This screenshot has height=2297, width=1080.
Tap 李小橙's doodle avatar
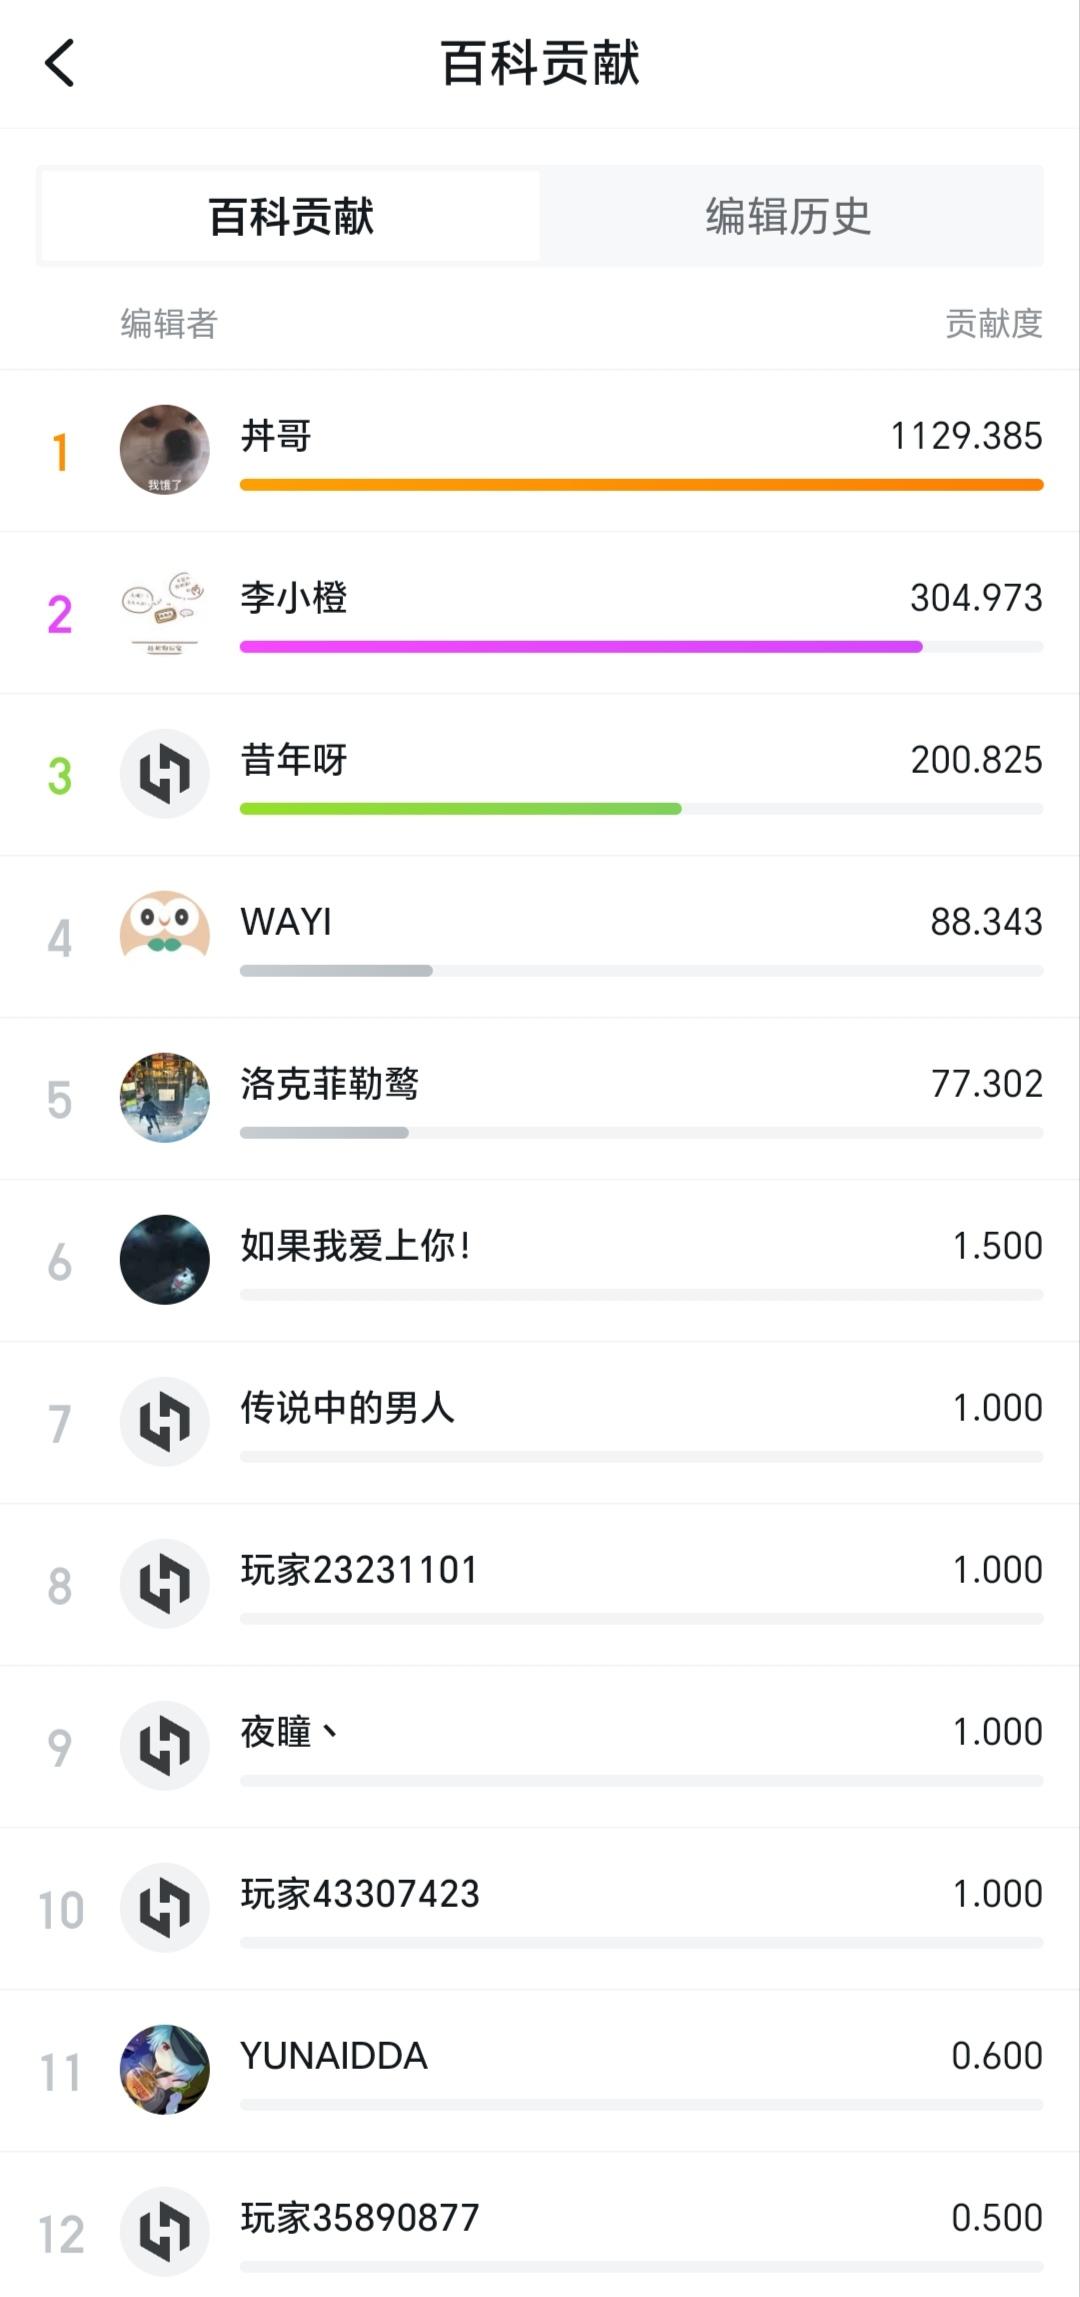pyautogui.click(x=165, y=612)
